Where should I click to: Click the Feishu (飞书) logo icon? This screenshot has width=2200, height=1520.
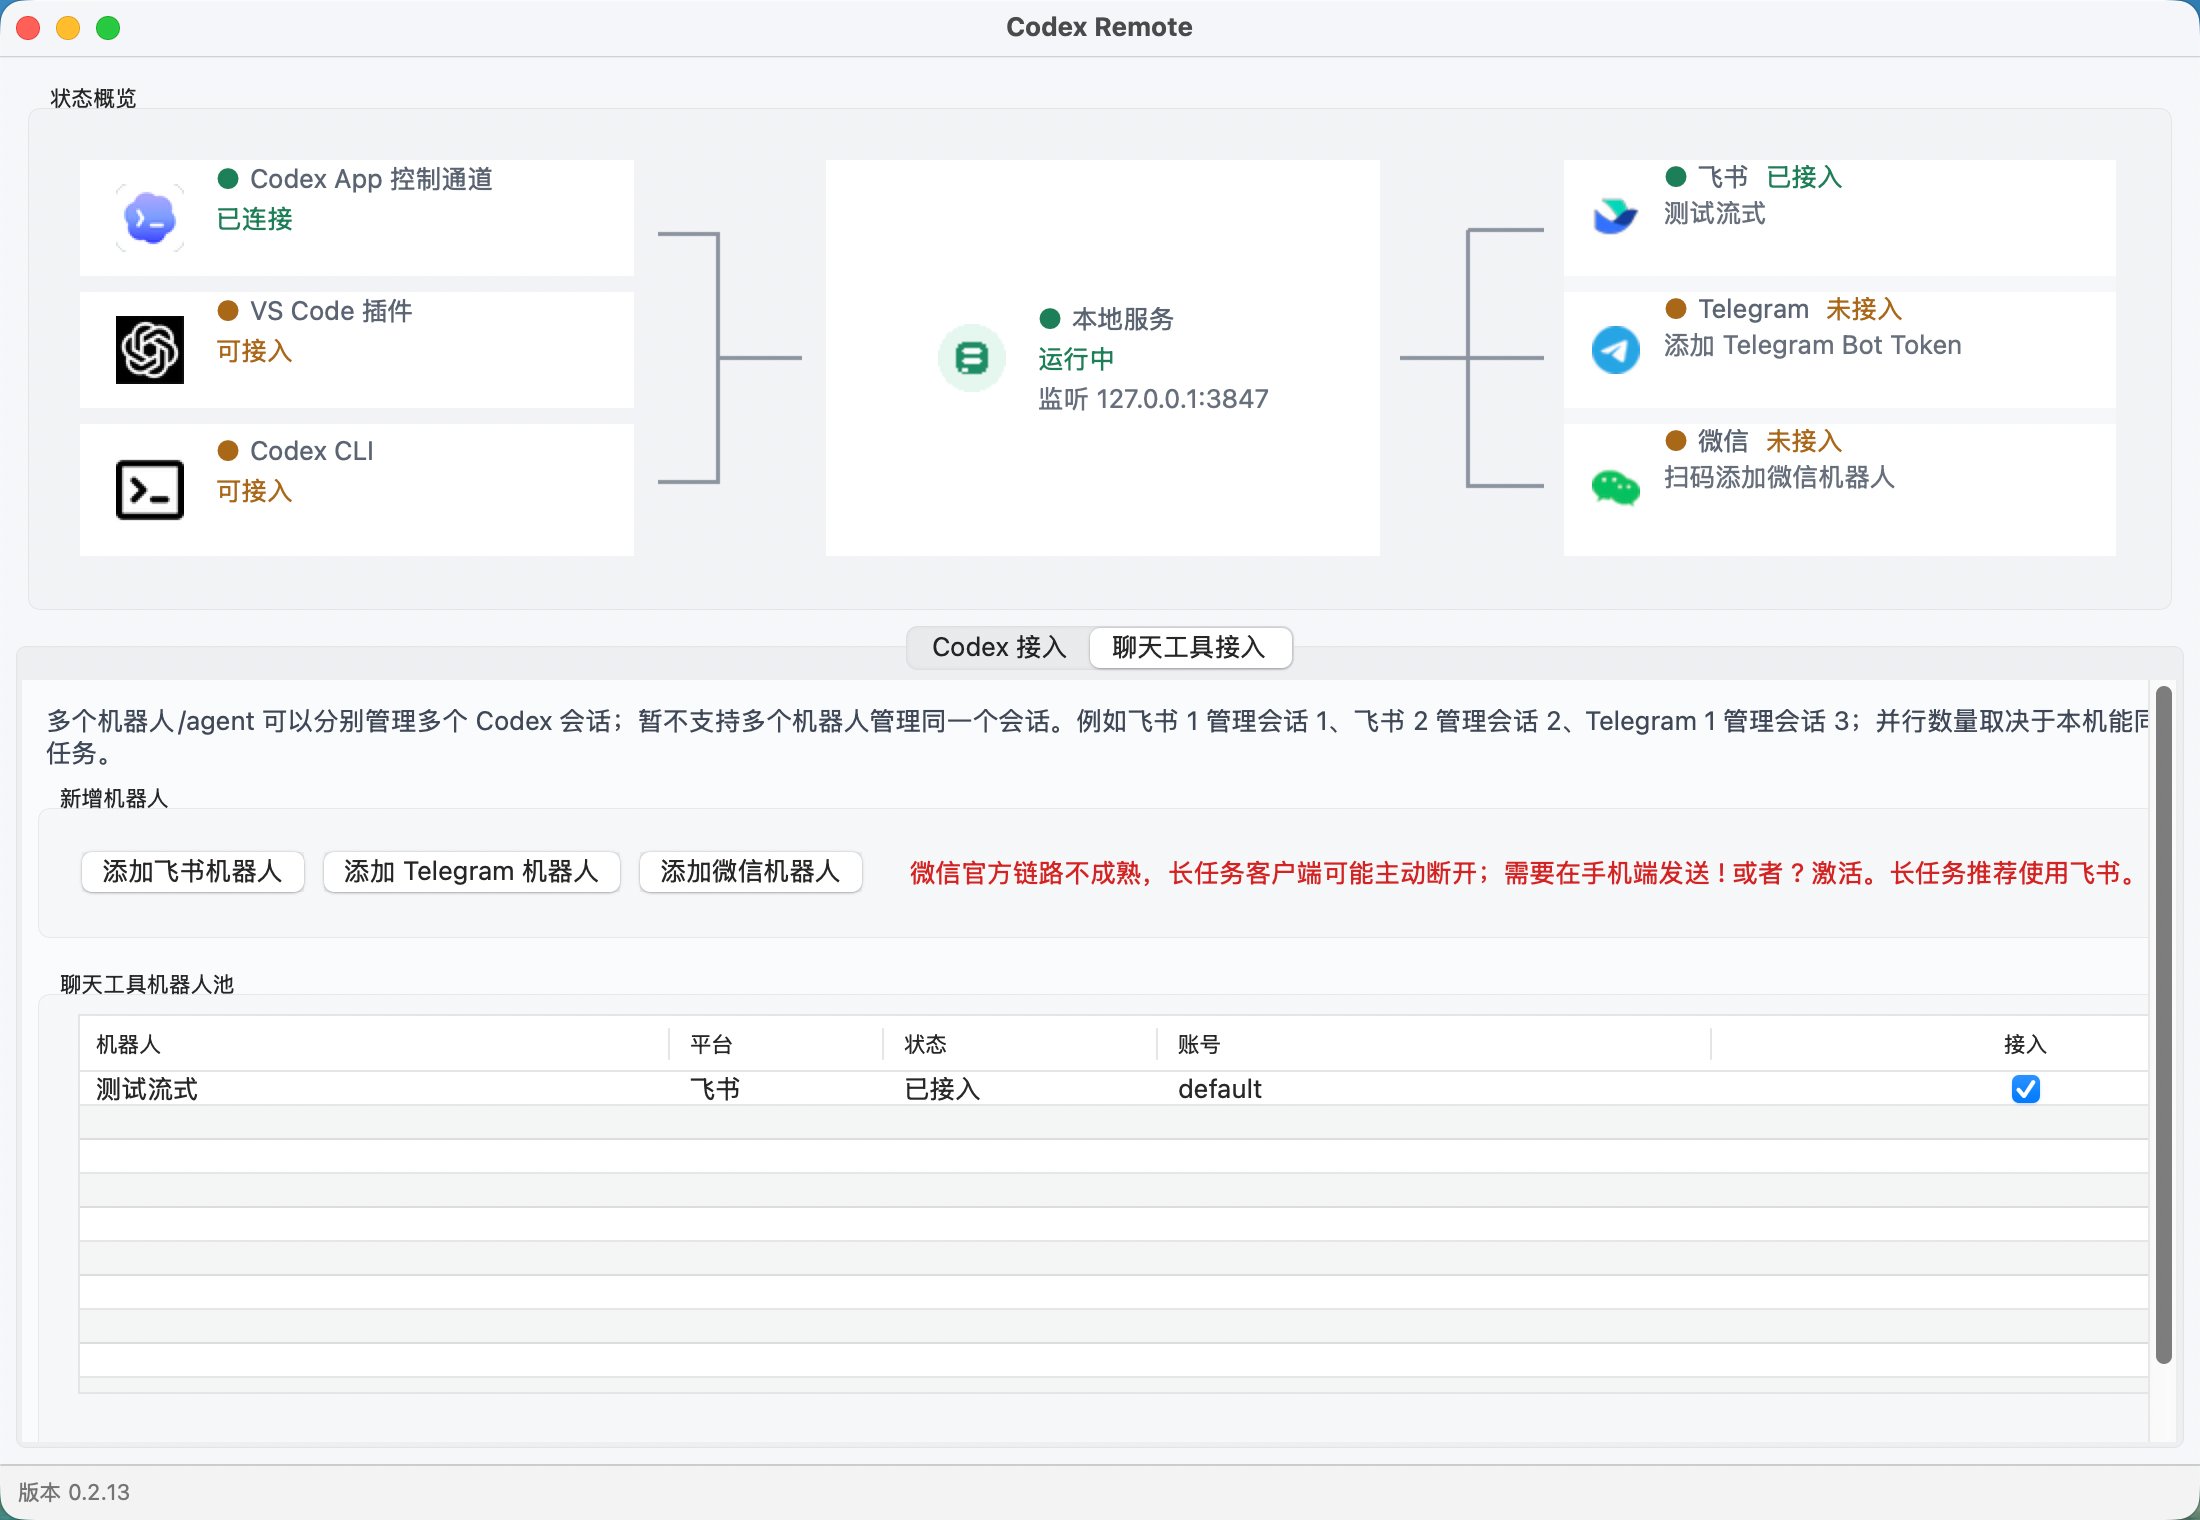pos(1615,216)
